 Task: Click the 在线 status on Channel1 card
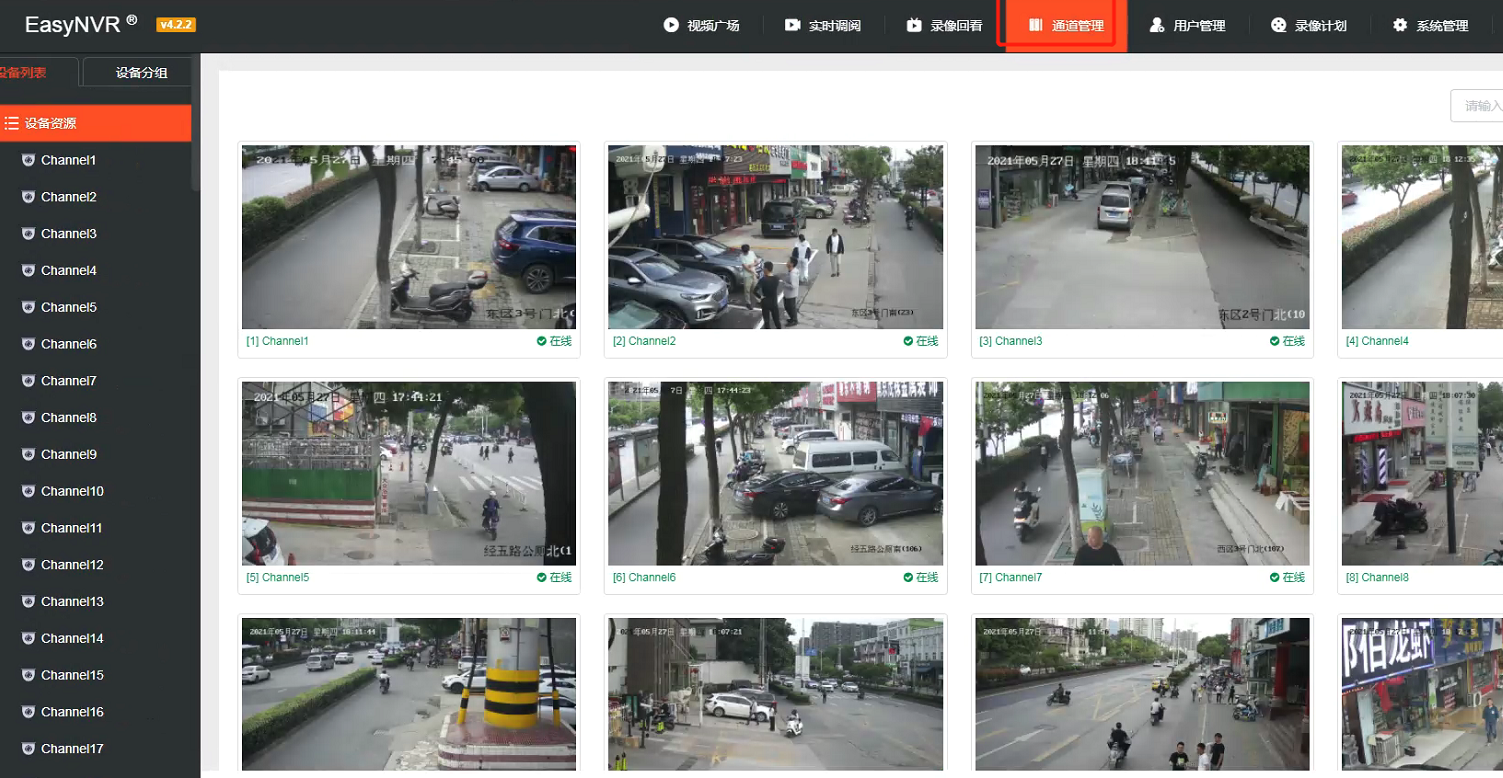coord(554,341)
